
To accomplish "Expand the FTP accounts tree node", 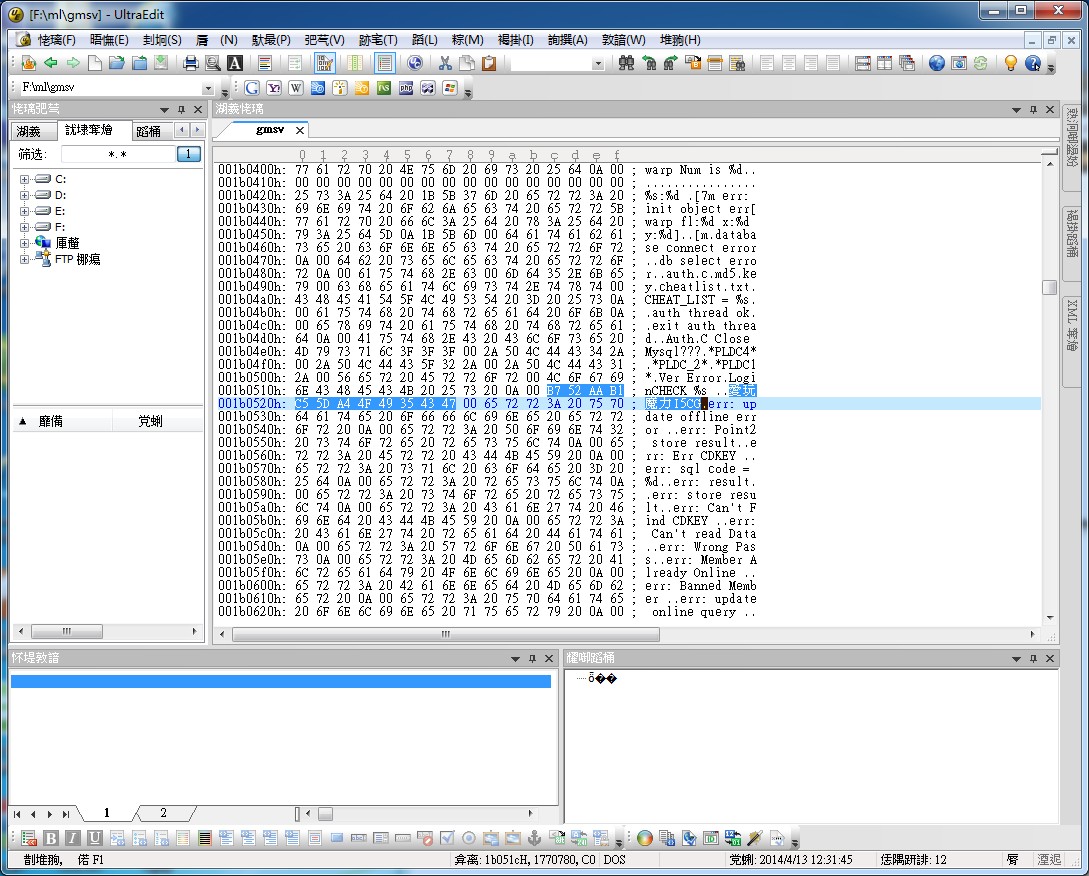I will (24, 259).
